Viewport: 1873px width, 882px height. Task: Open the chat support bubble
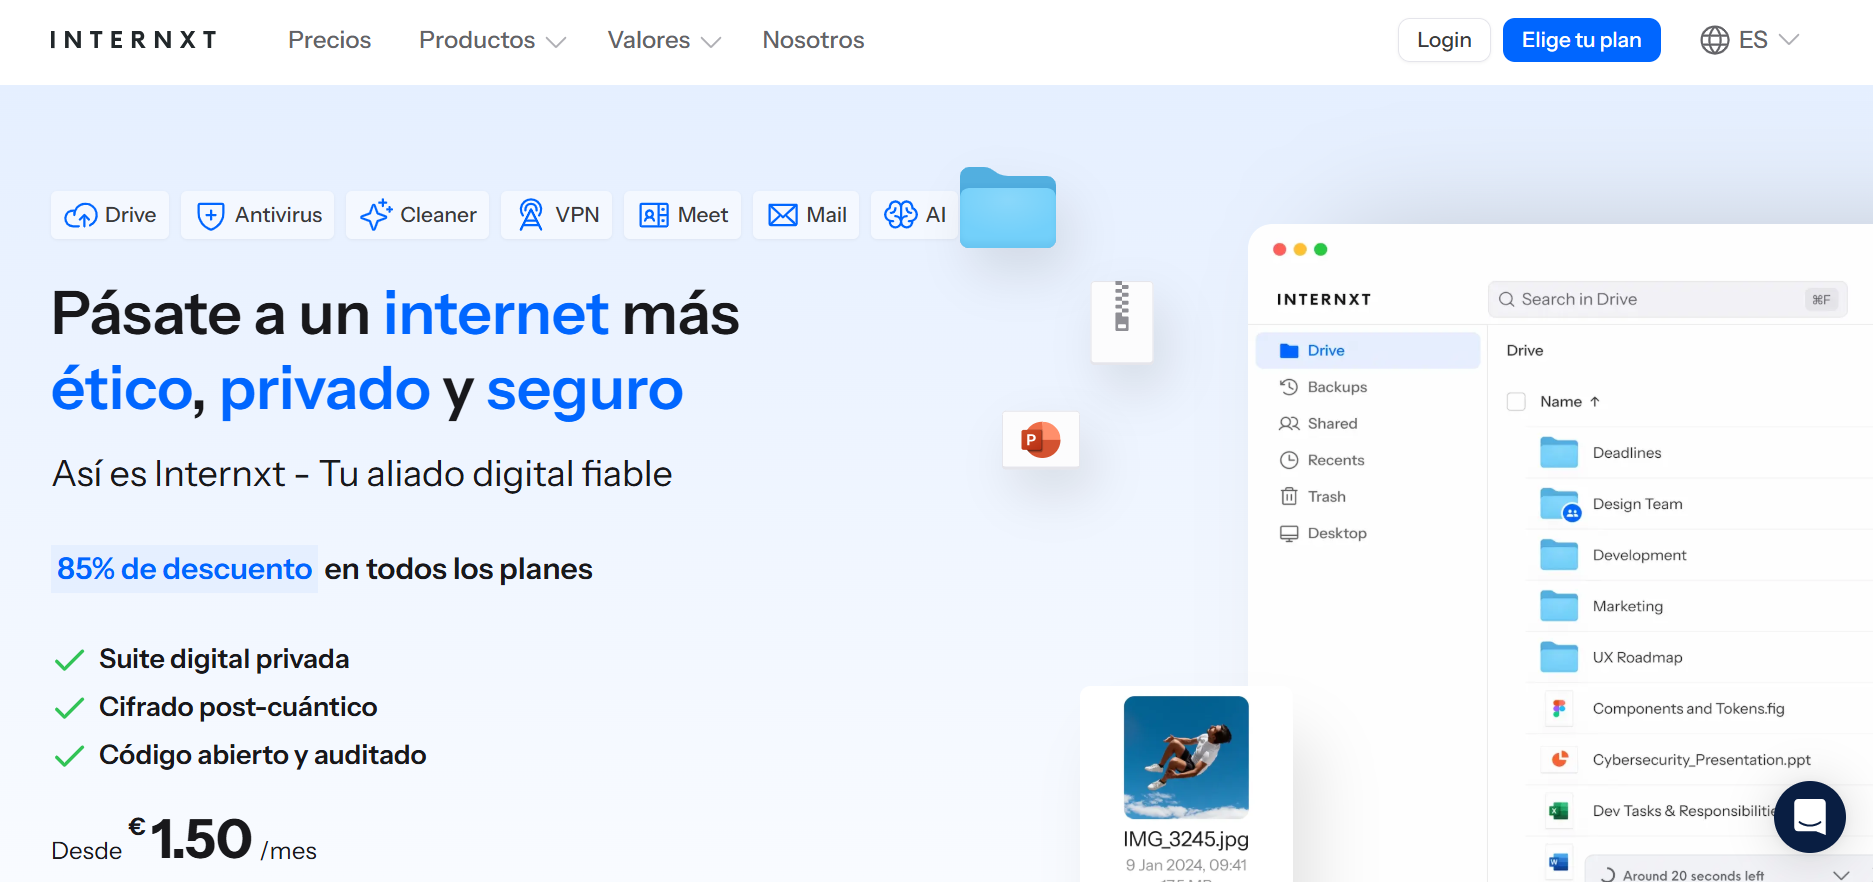[1810, 817]
